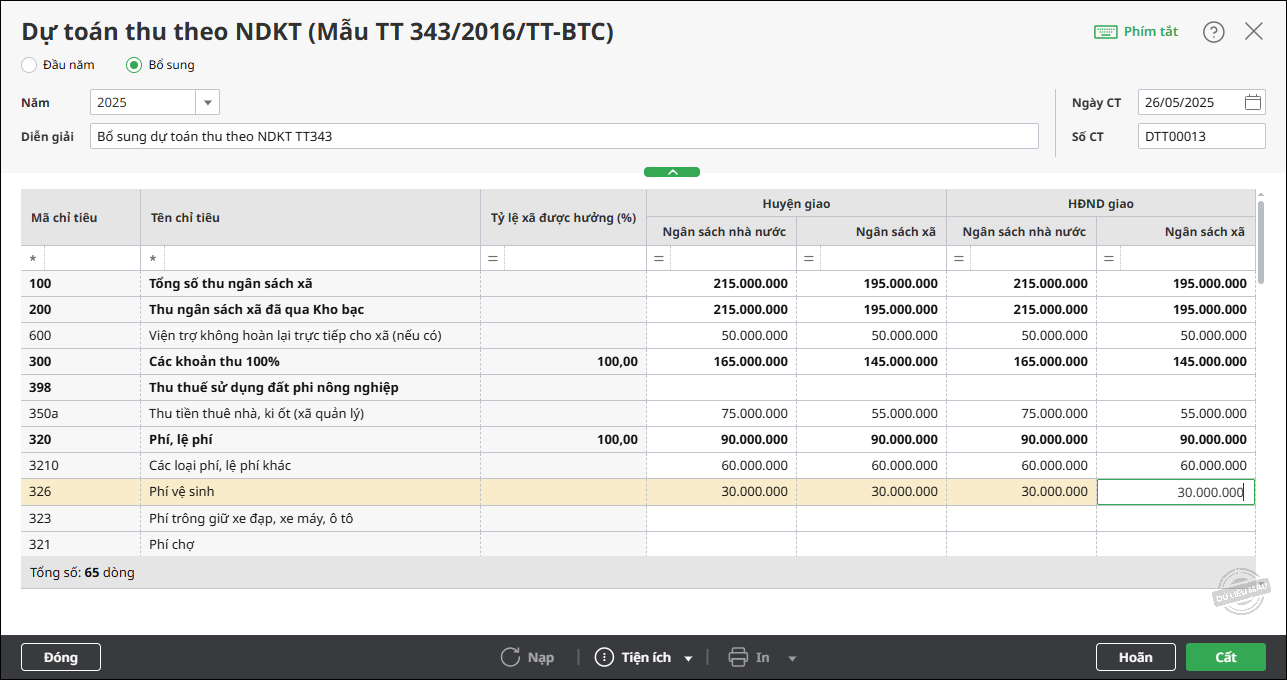Select row Các khoản thu 100%
1287x680 pixels.
tap(638, 362)
